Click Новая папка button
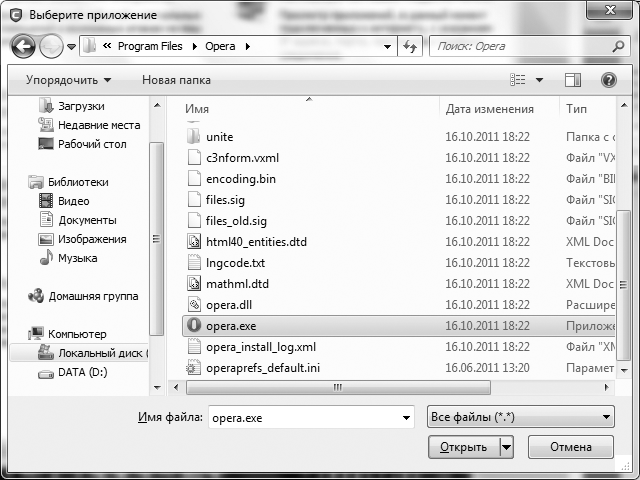 pos(176,80)
